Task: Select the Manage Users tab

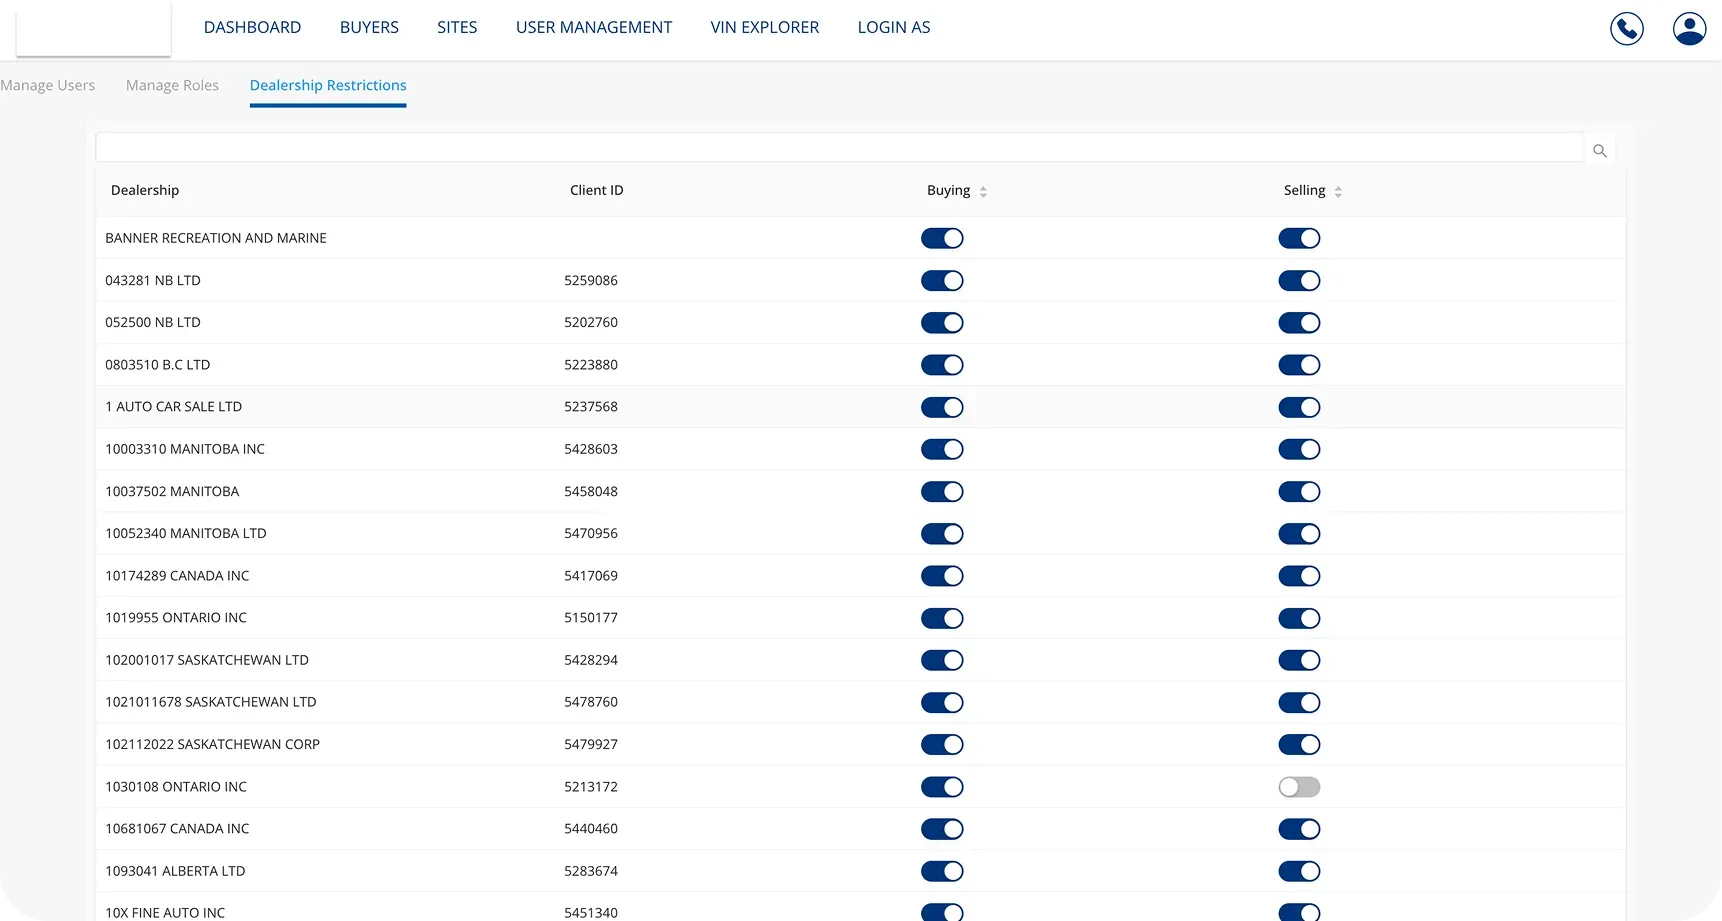Action: point(48,86)
